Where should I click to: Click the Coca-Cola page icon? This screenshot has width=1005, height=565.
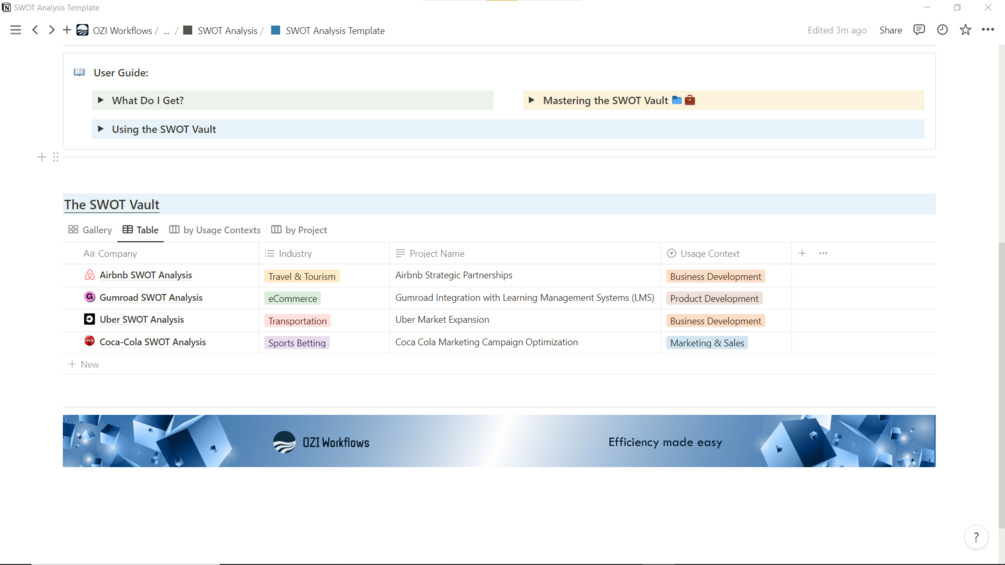tap(90, 341)
